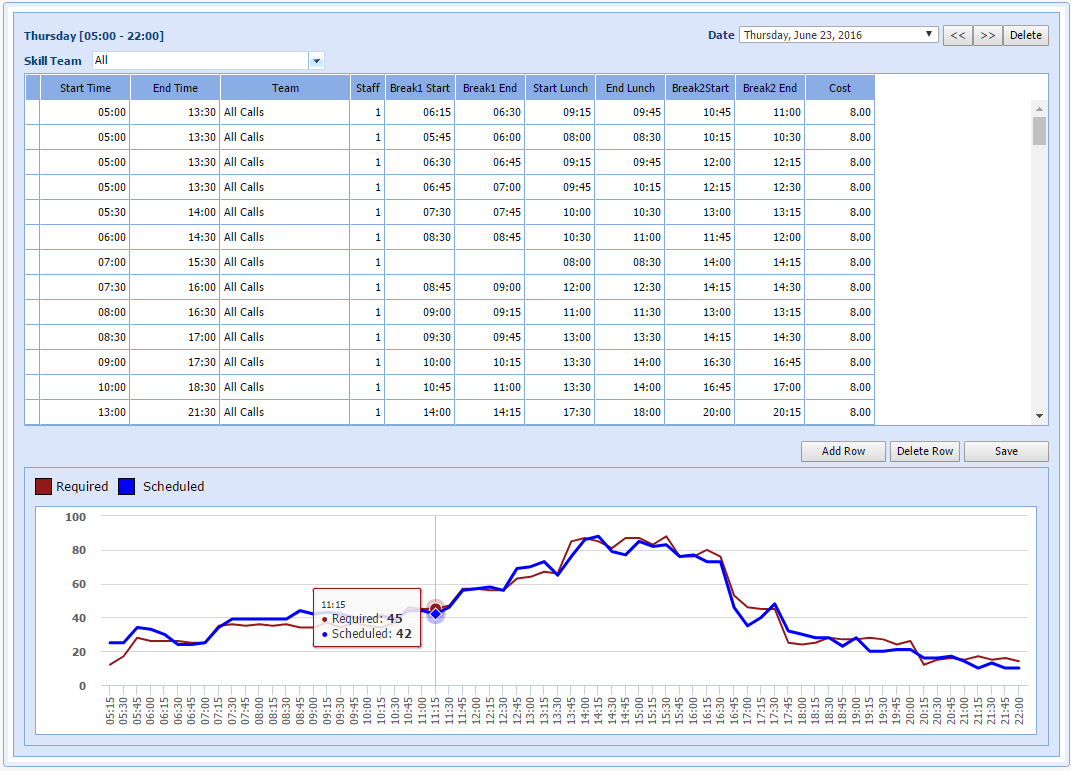Open the Date dropdown
Screen dimensions: 1071x771
(x=838, y=35)
